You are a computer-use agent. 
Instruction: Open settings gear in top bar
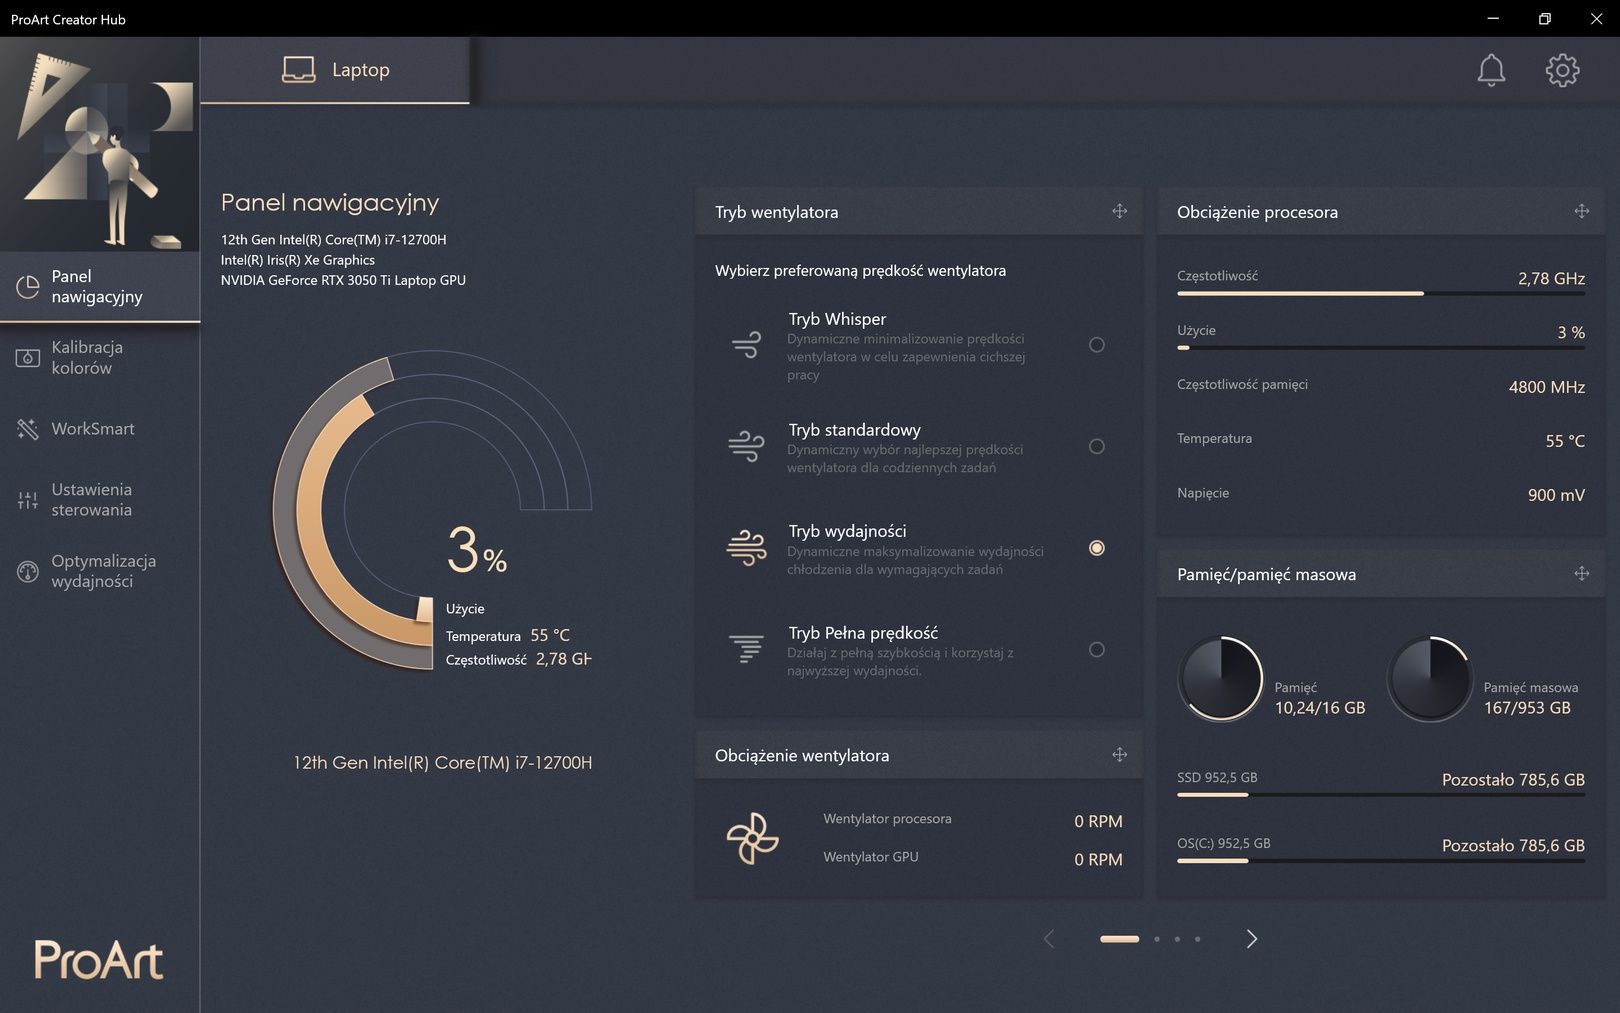[1562, 70]
